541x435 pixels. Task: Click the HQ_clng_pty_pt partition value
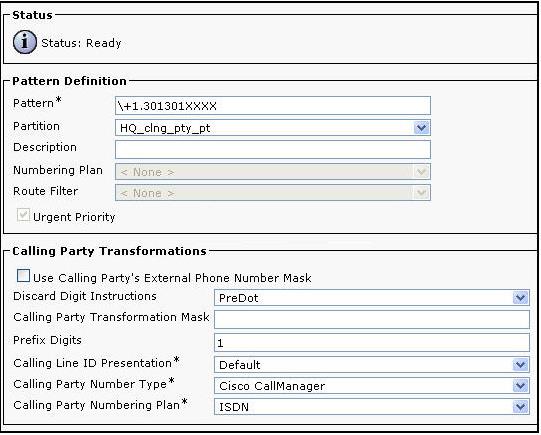coord(165,128)
